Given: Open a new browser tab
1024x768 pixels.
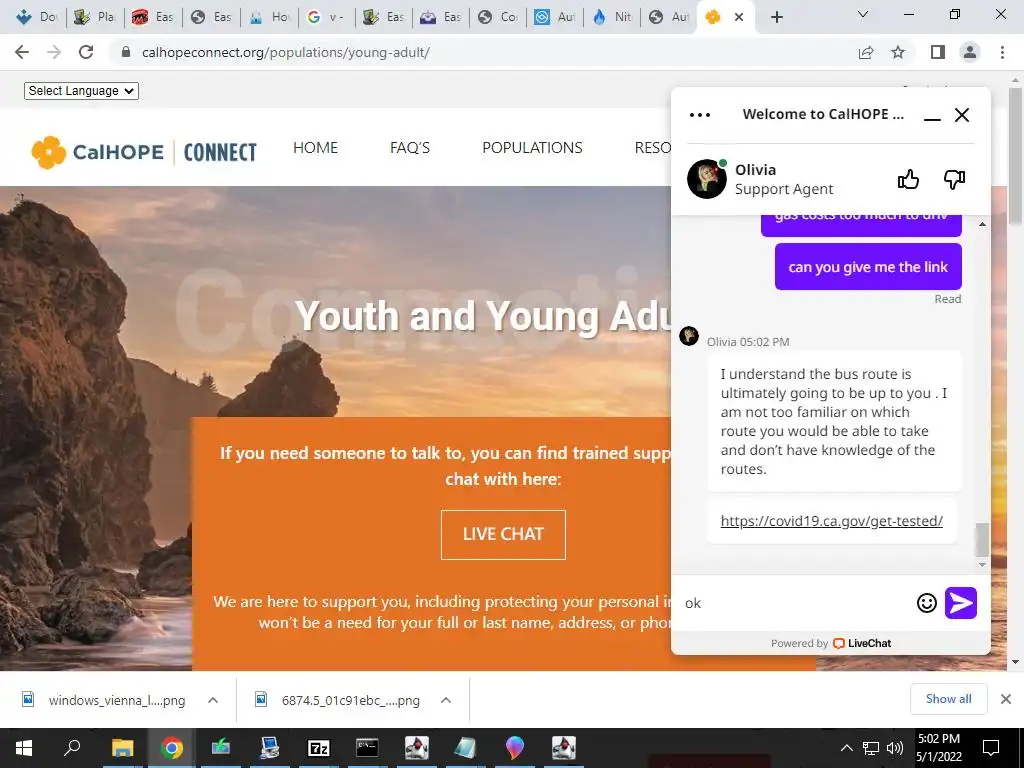Looking at the screenshot, I should point(776,17).
